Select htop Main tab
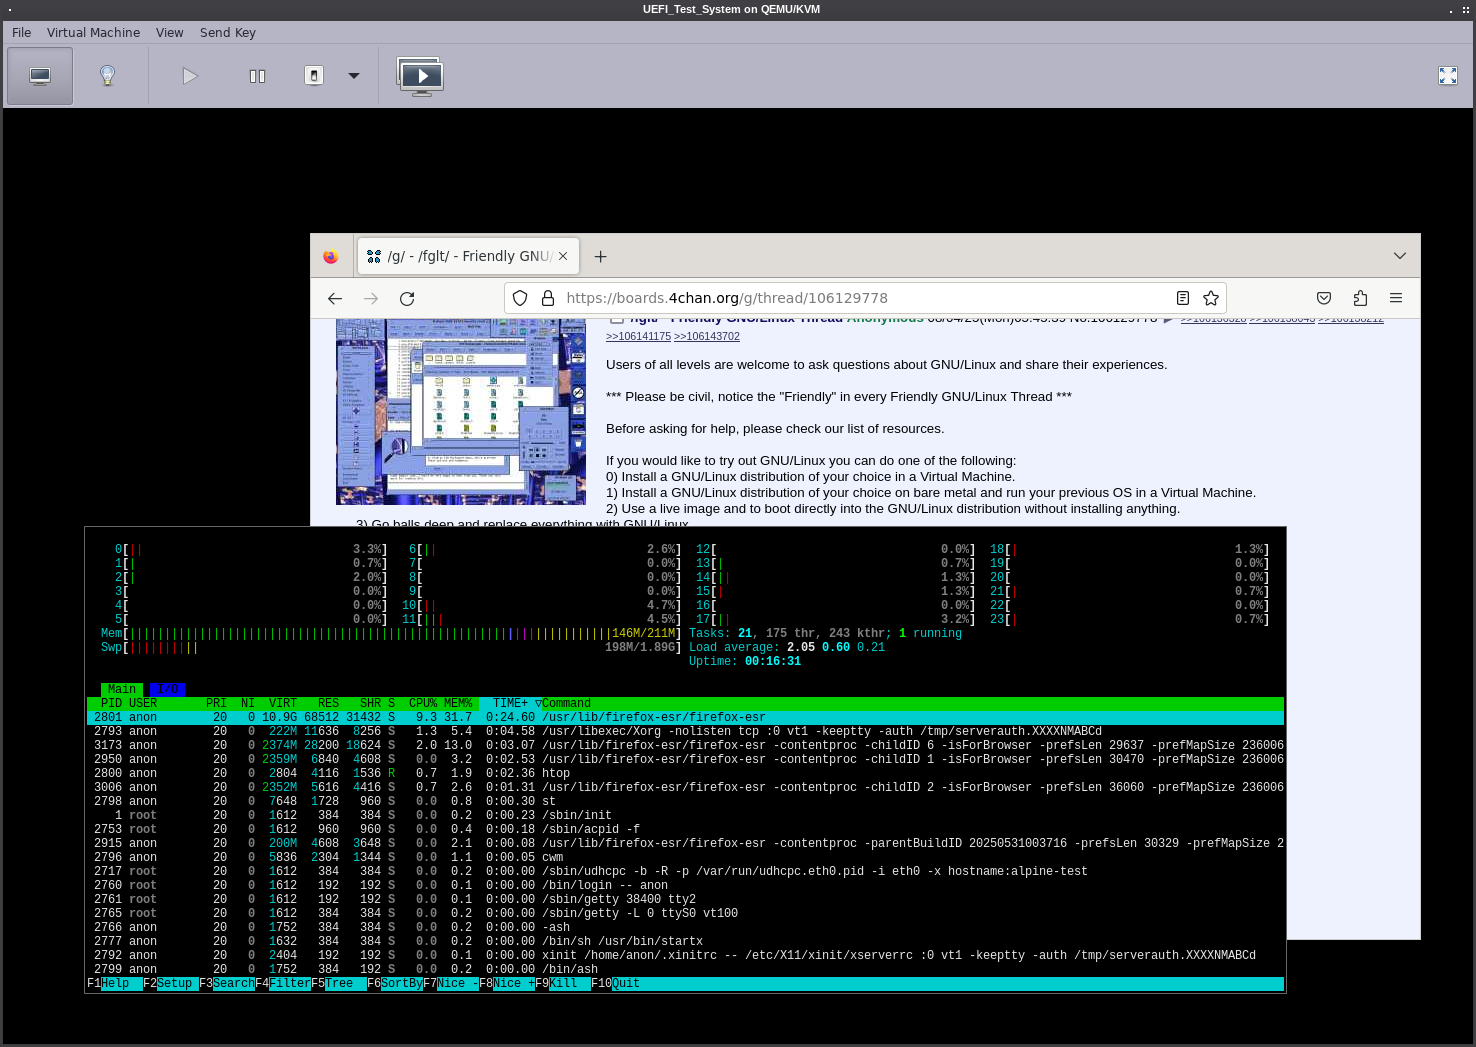This screenshot has height=1047, width=1476. [122, 689]
